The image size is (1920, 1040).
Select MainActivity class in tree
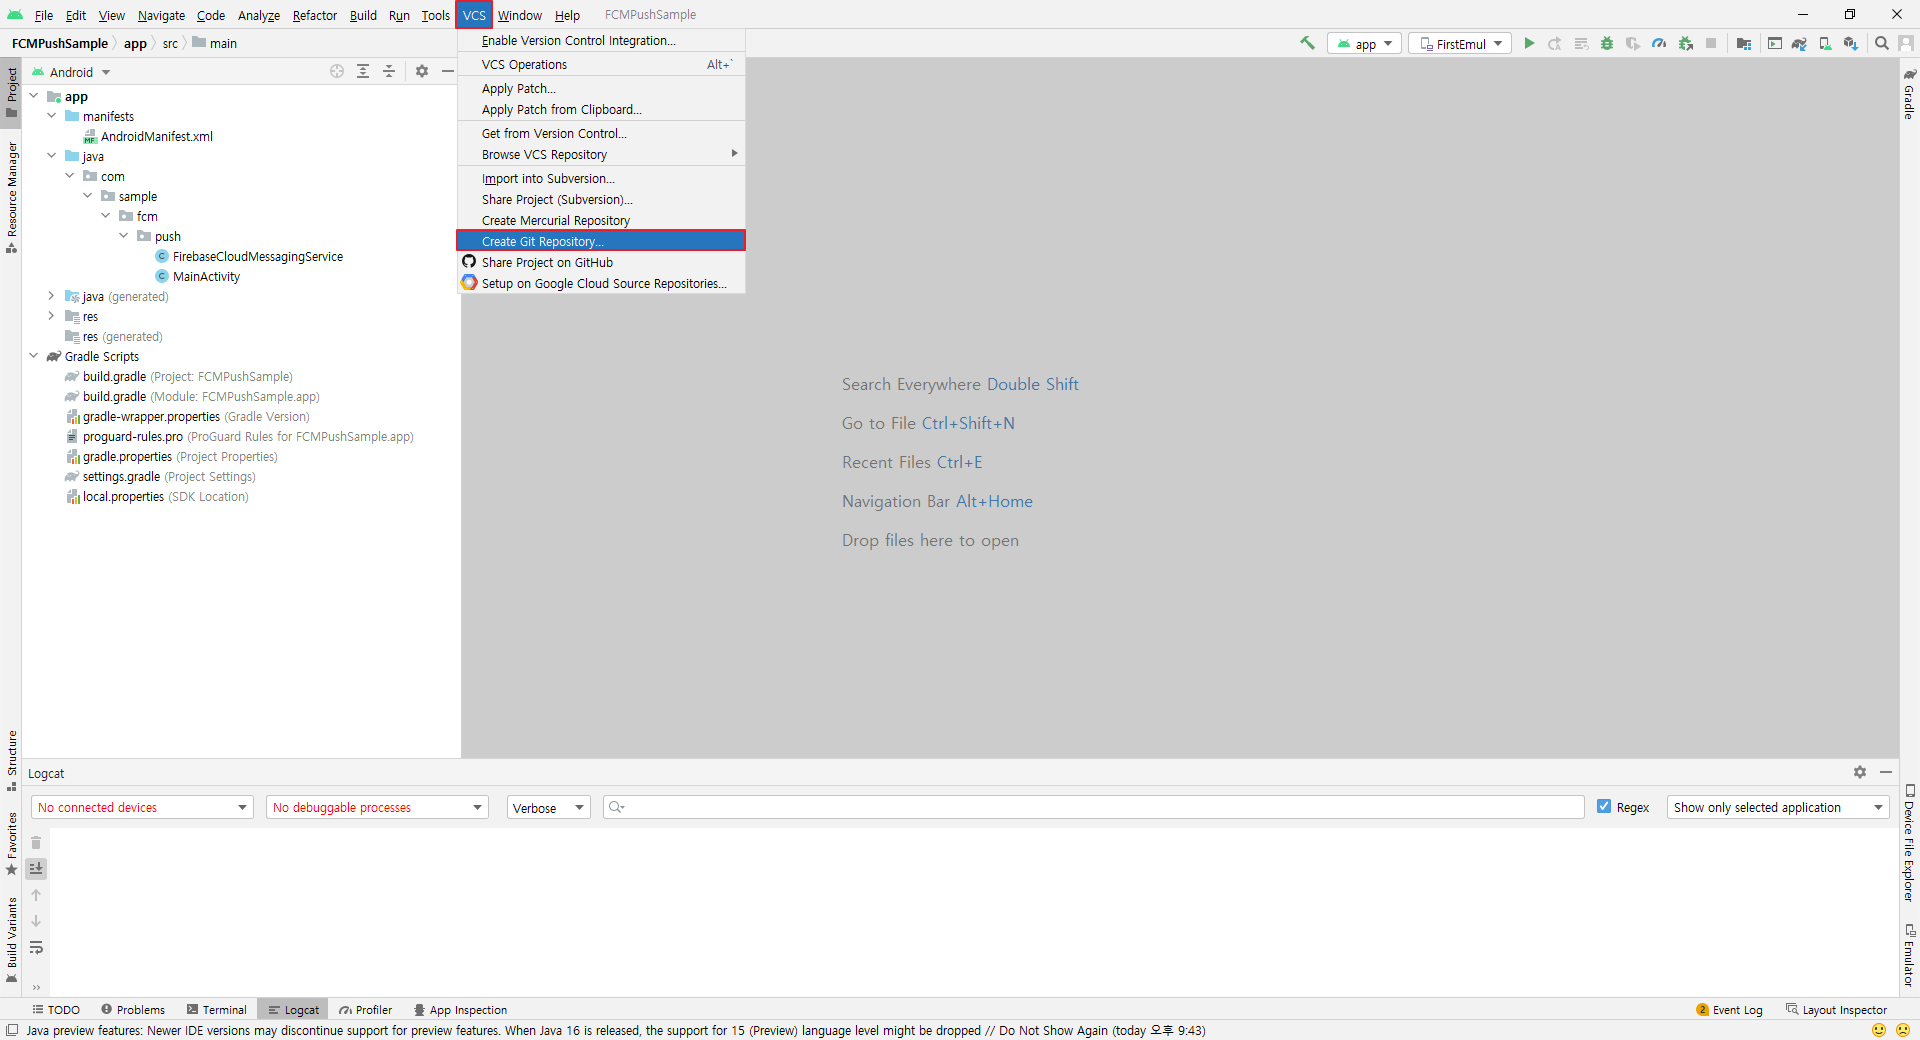(206, 276)
